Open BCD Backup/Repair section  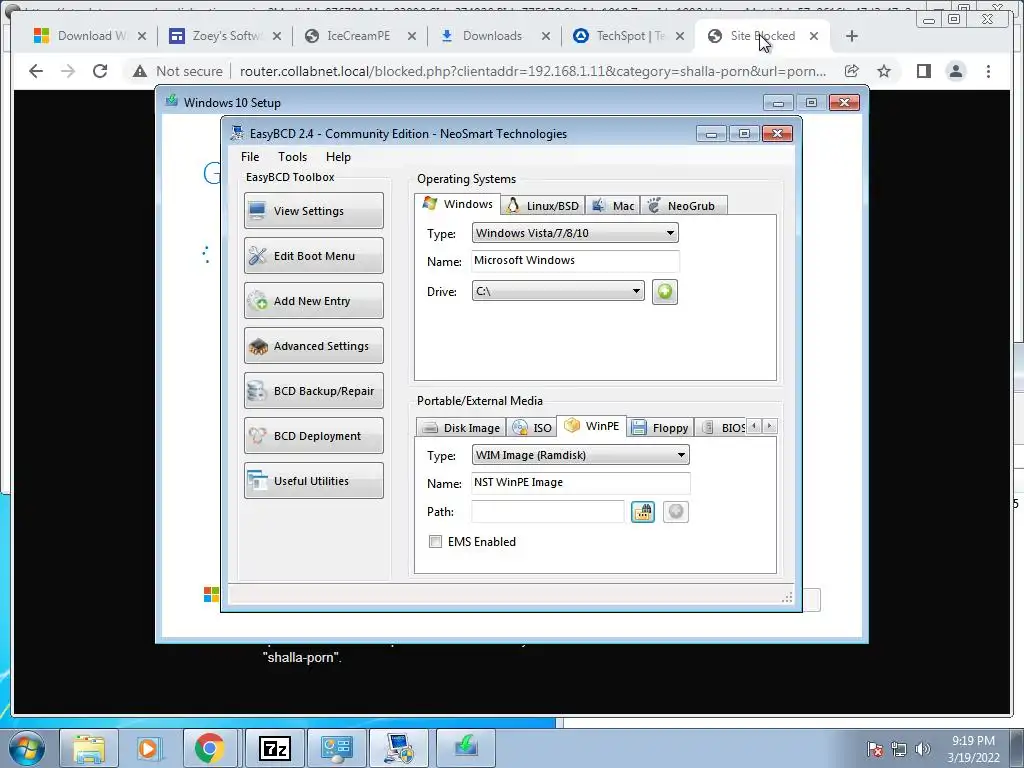click(313, 391)
